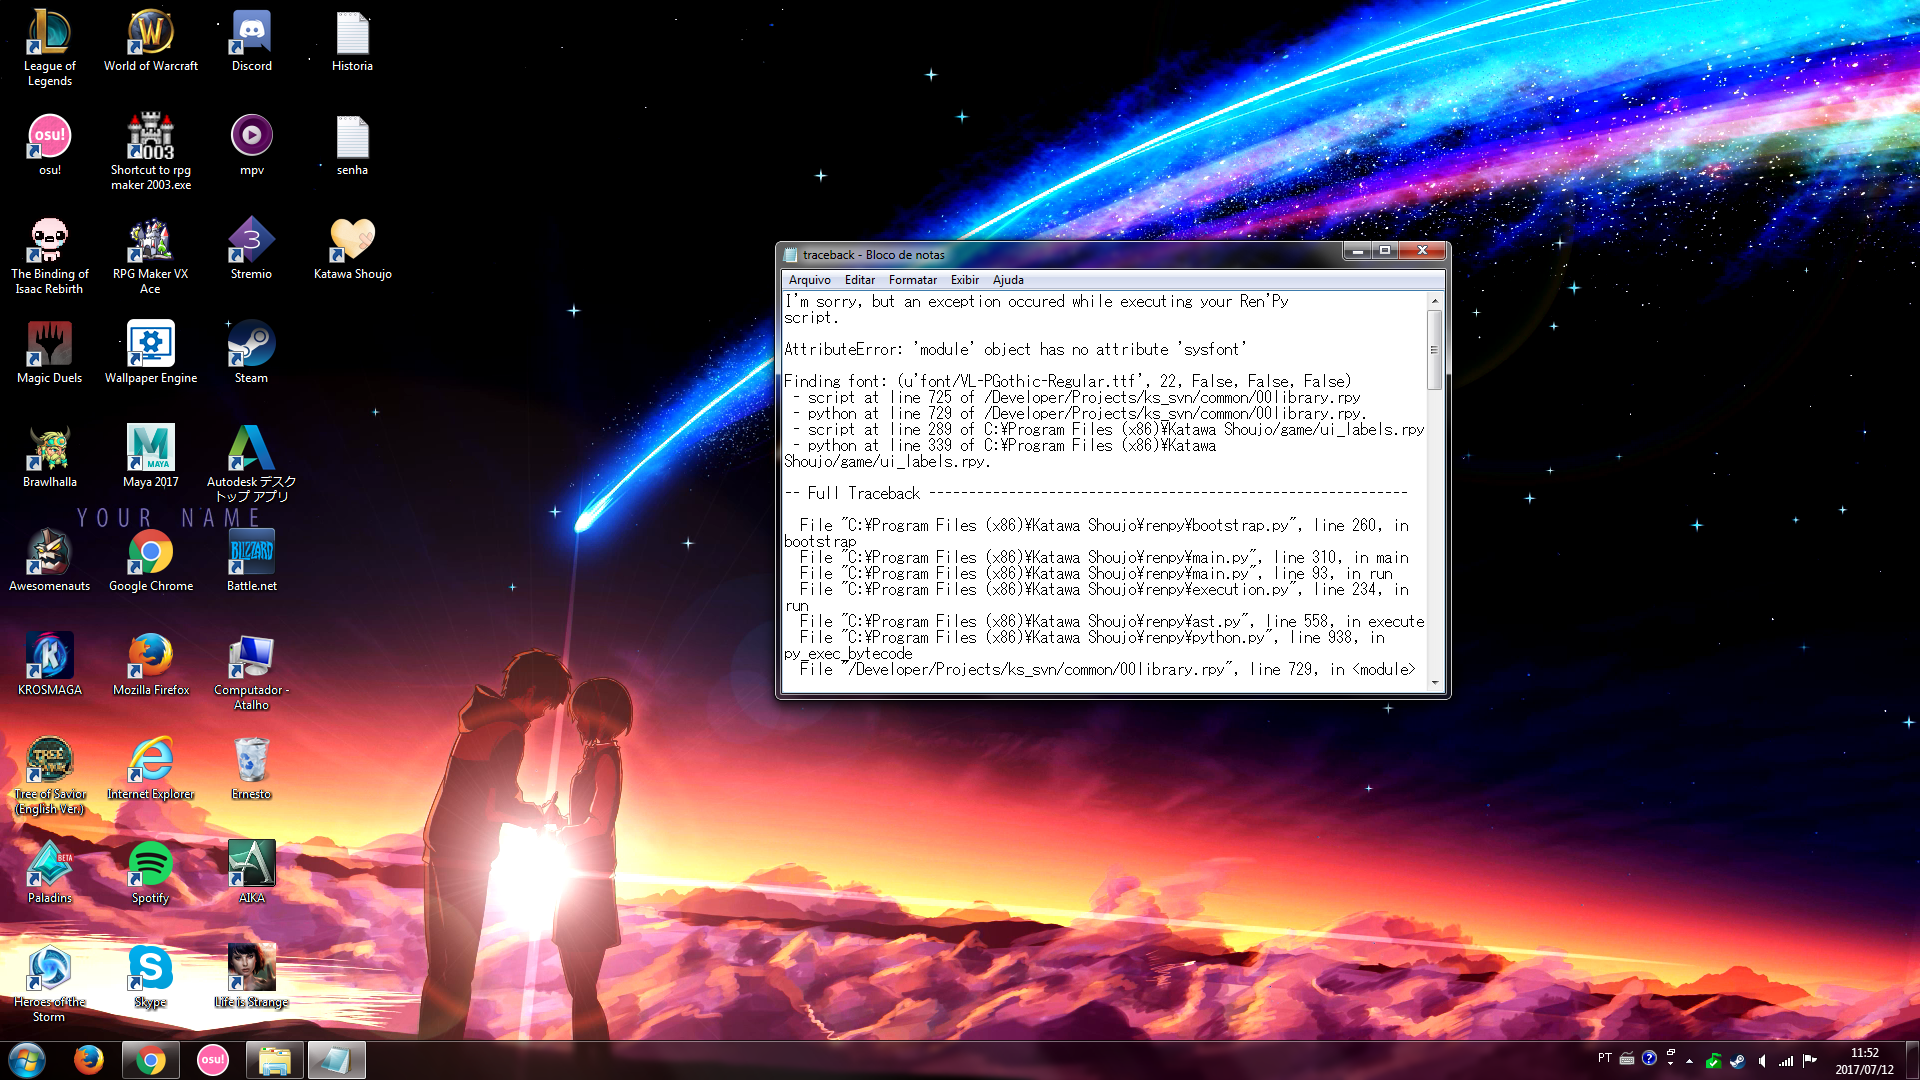1920x1080 pixels.
Task: Select the Spotify desktop icon
Action: [x=151, y=873]
